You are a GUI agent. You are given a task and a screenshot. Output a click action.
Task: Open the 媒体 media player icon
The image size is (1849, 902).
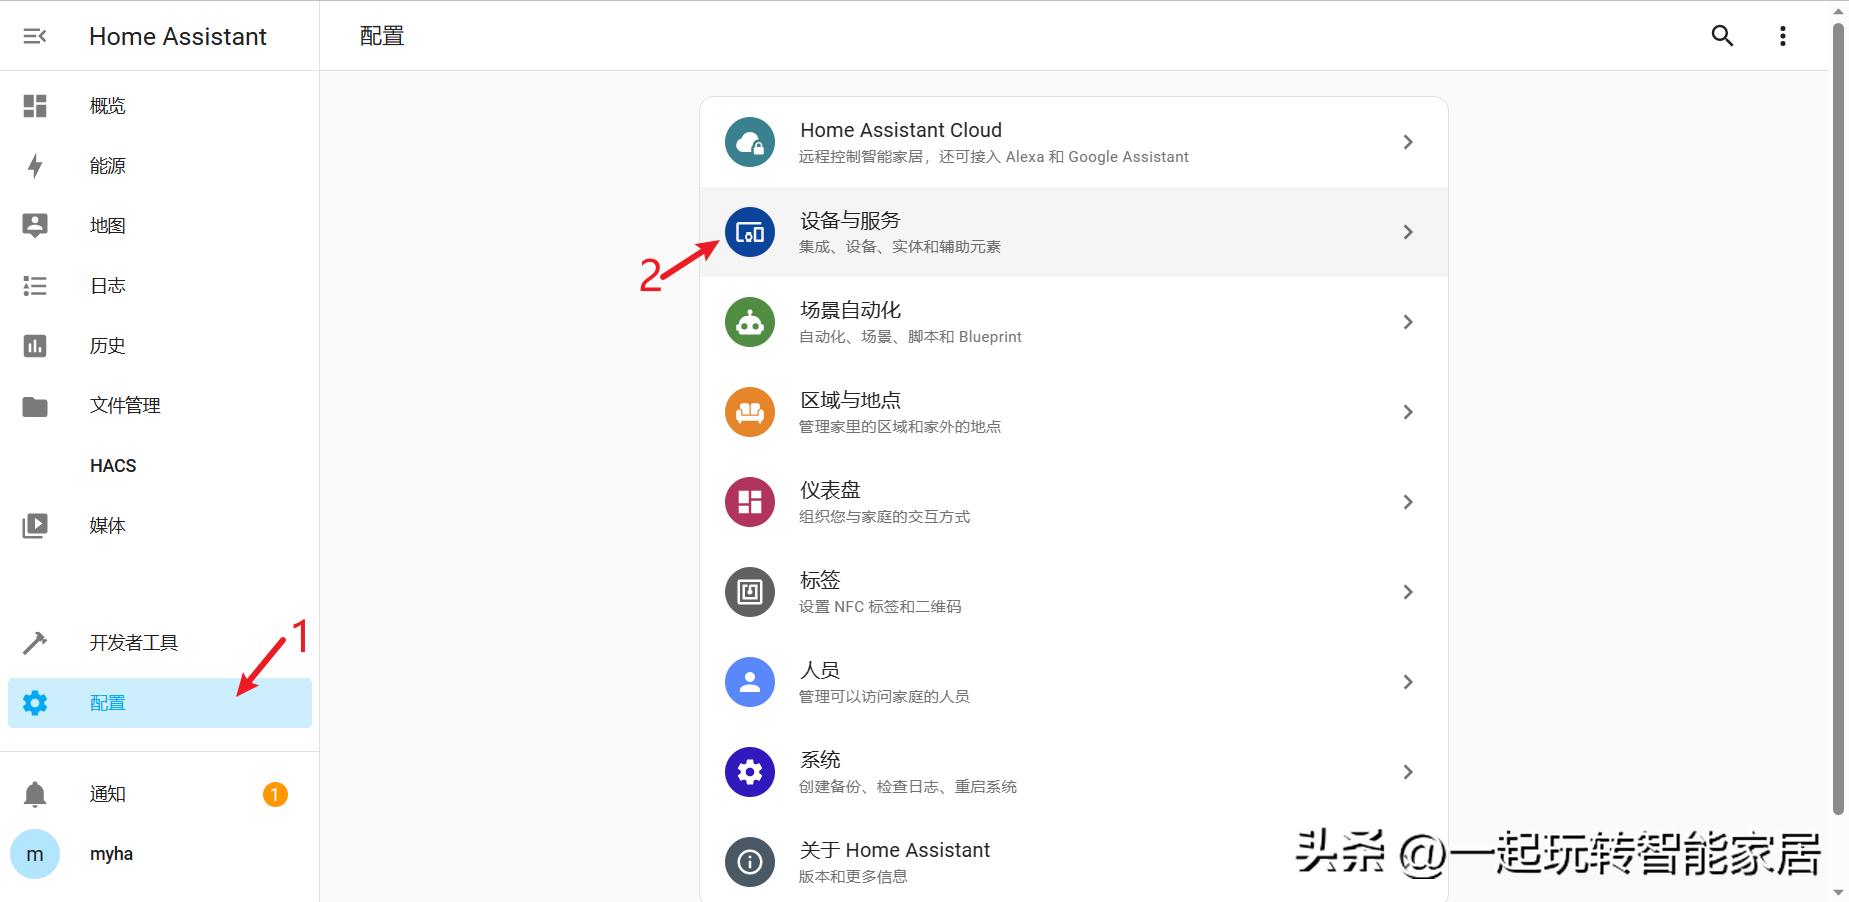tap(35, 525)
